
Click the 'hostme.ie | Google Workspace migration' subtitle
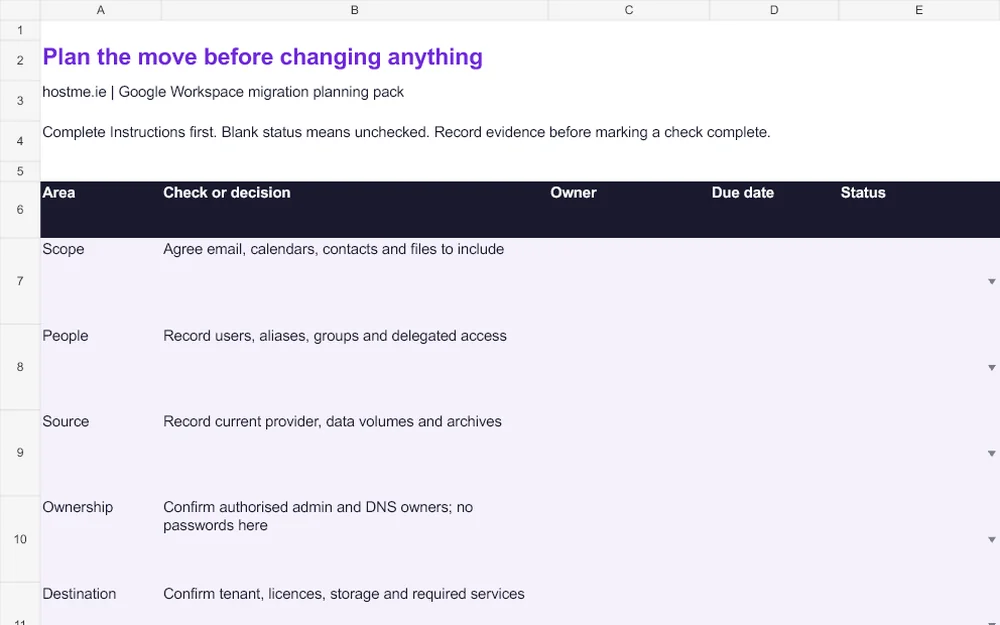tap(223, 92)
